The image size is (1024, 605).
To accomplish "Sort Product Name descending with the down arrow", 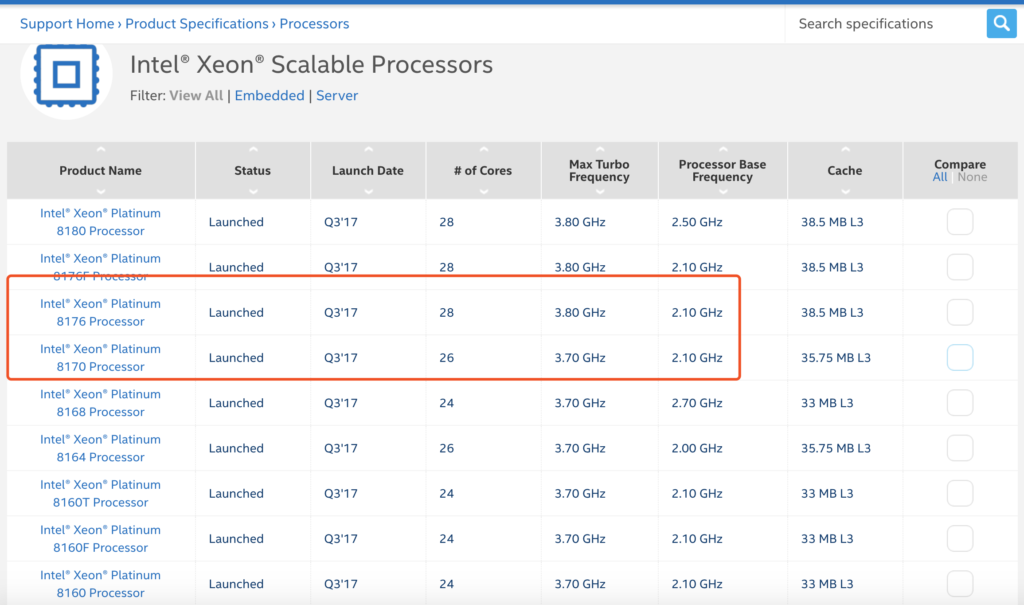I will coord(101,191).
